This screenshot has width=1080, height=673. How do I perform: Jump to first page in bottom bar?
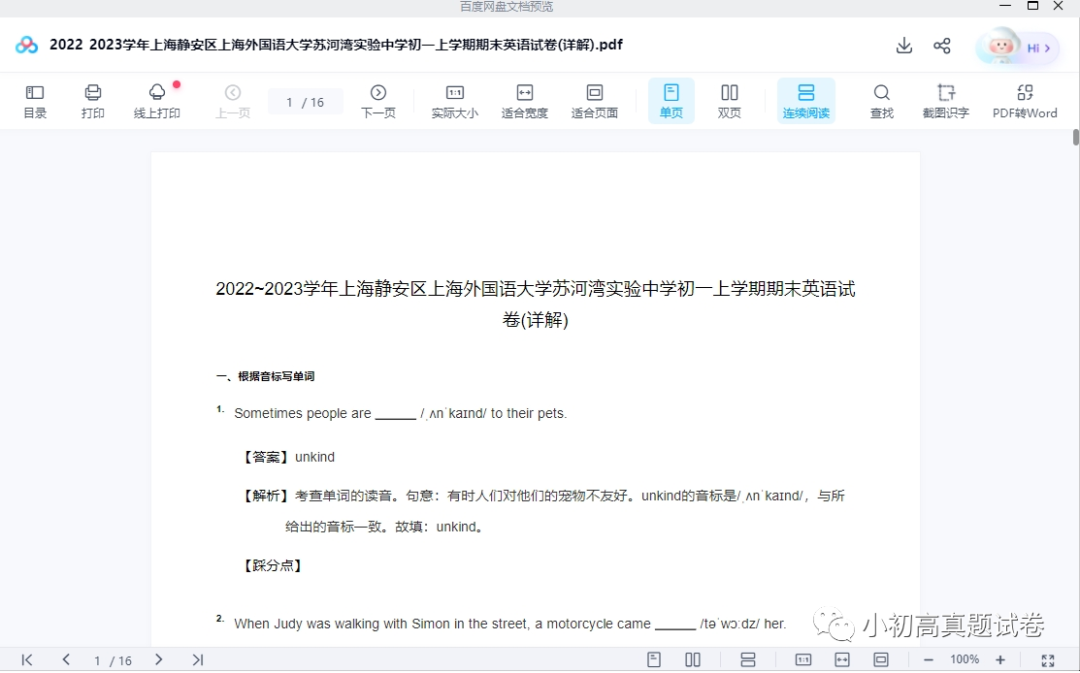click(x=27, y=660)
